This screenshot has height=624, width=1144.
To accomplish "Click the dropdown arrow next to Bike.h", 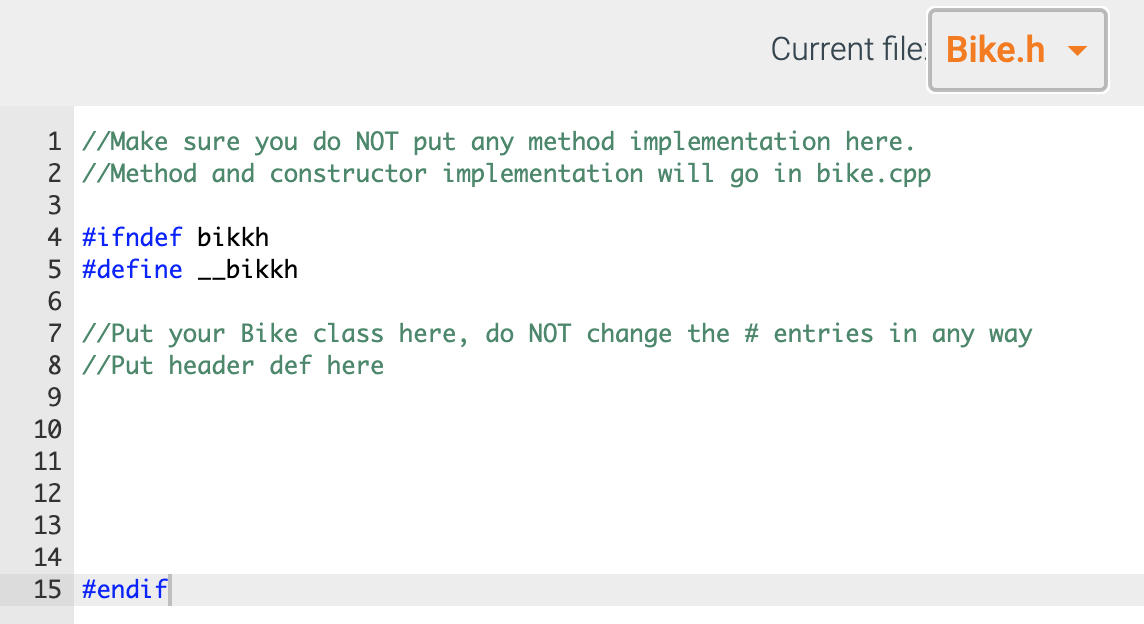I will pyautogui.click(x=1078, y=50).
